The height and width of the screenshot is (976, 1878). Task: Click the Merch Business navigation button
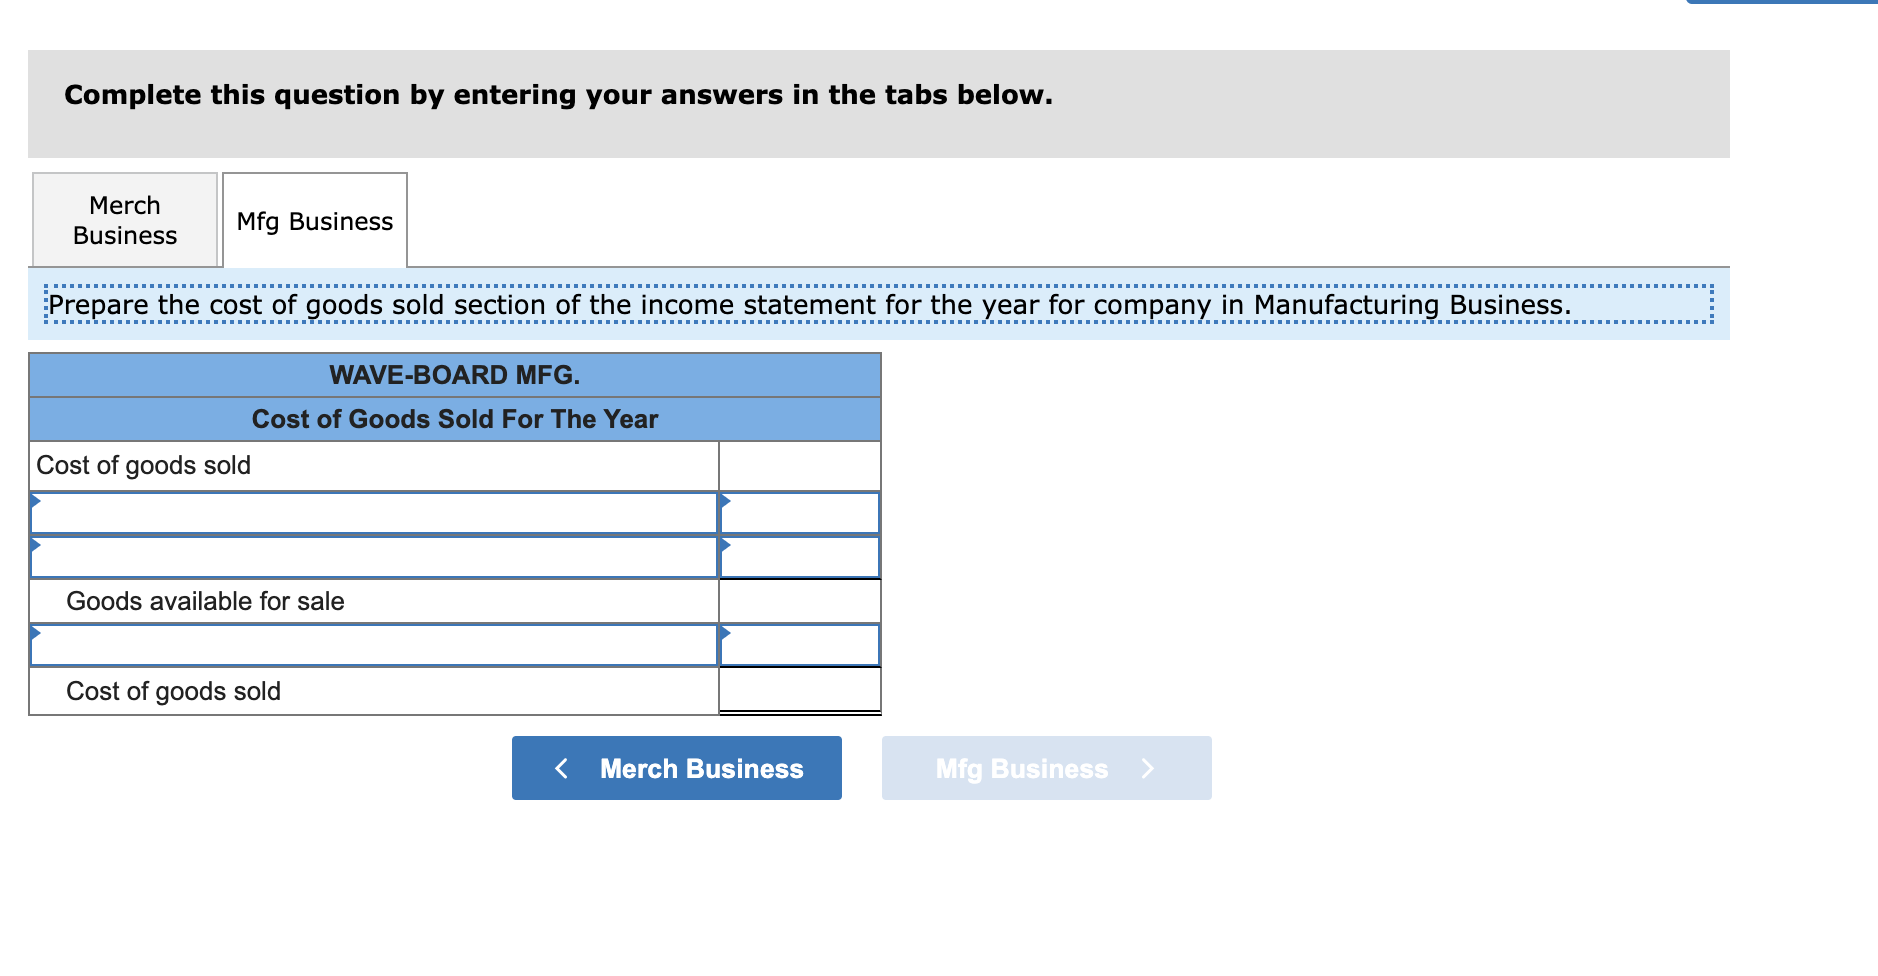[676, 768]
